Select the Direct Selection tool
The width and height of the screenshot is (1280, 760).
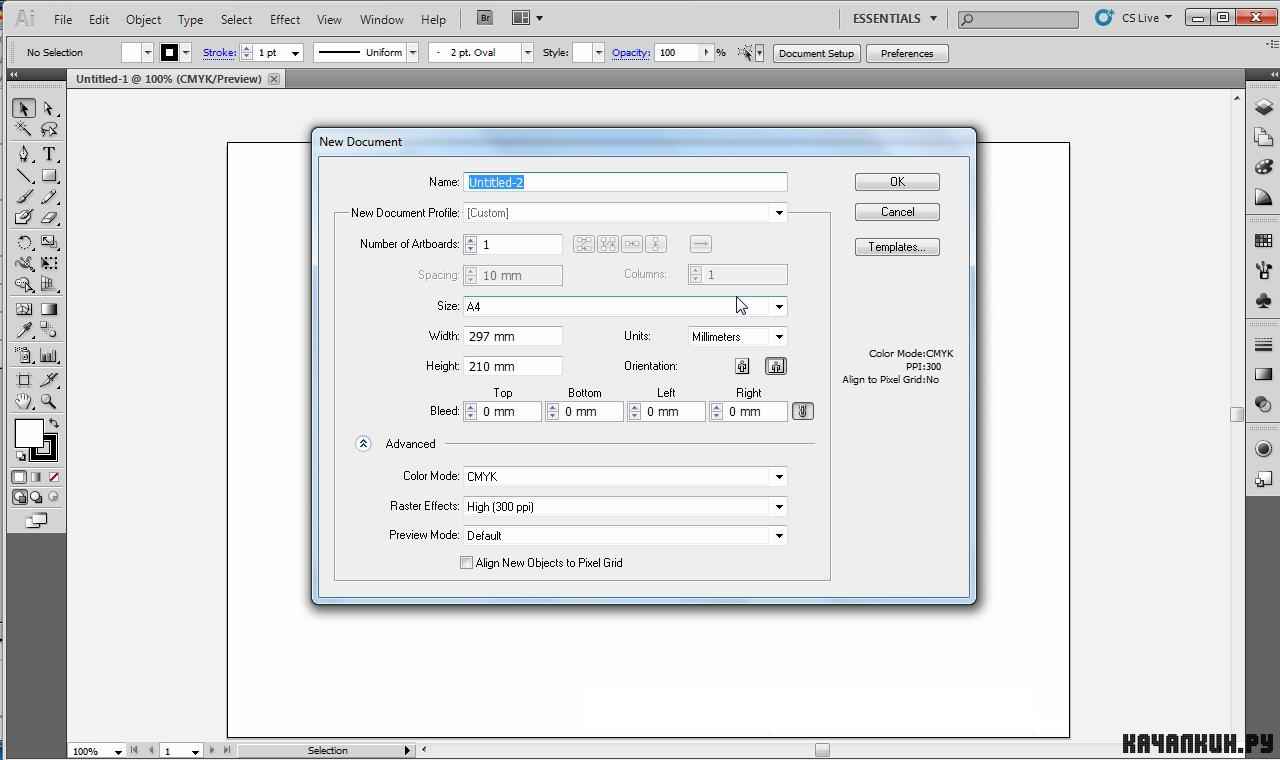pyautogui.click(x=49, y=108)
